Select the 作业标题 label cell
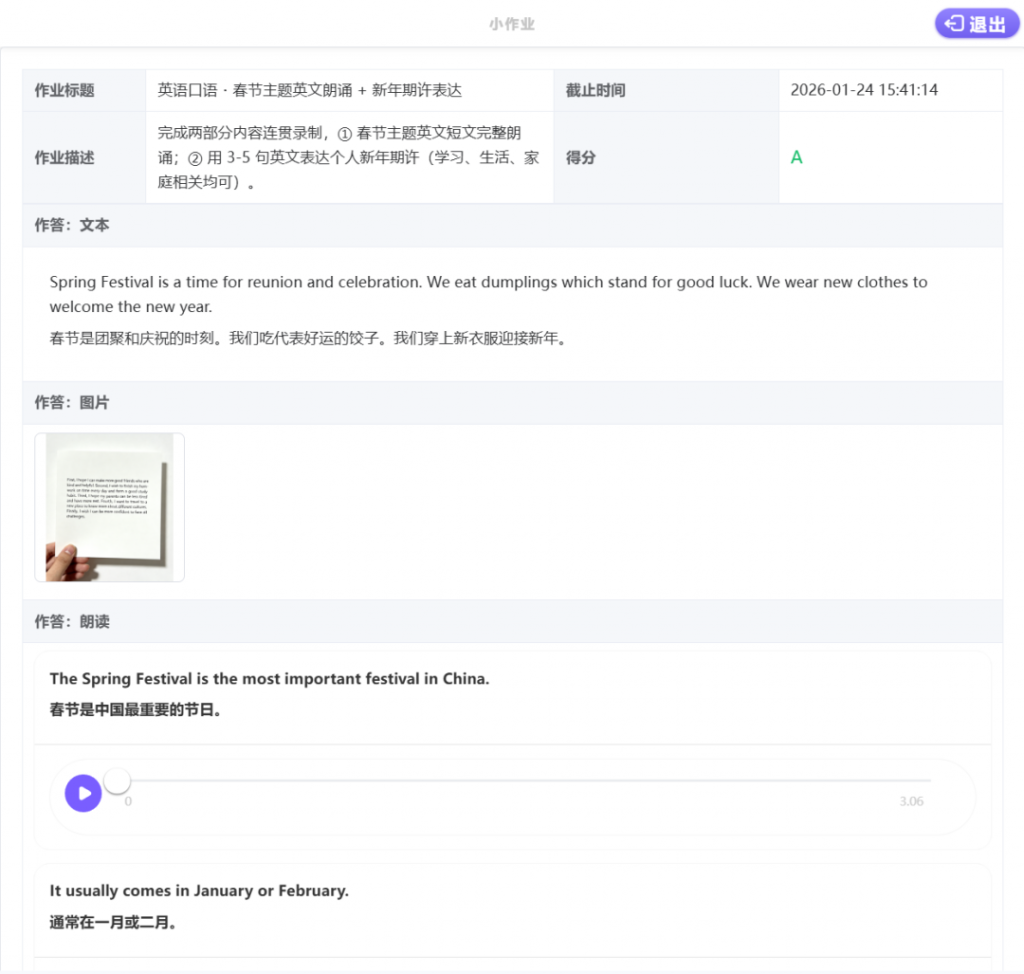This screenshot has width=1024, height=974. (65, 90)
